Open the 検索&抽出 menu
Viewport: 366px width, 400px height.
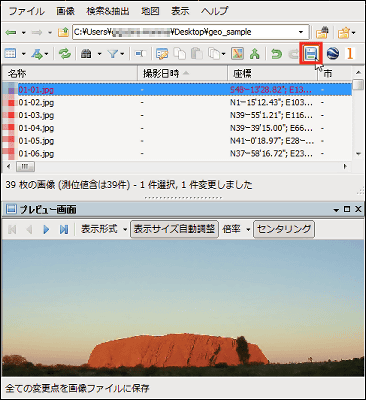107,11
